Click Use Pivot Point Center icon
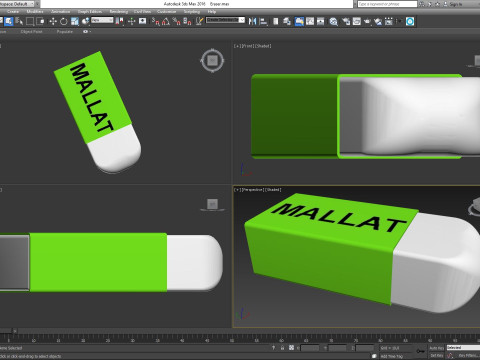Screen dimensions: 480x360 coord(119,21)
